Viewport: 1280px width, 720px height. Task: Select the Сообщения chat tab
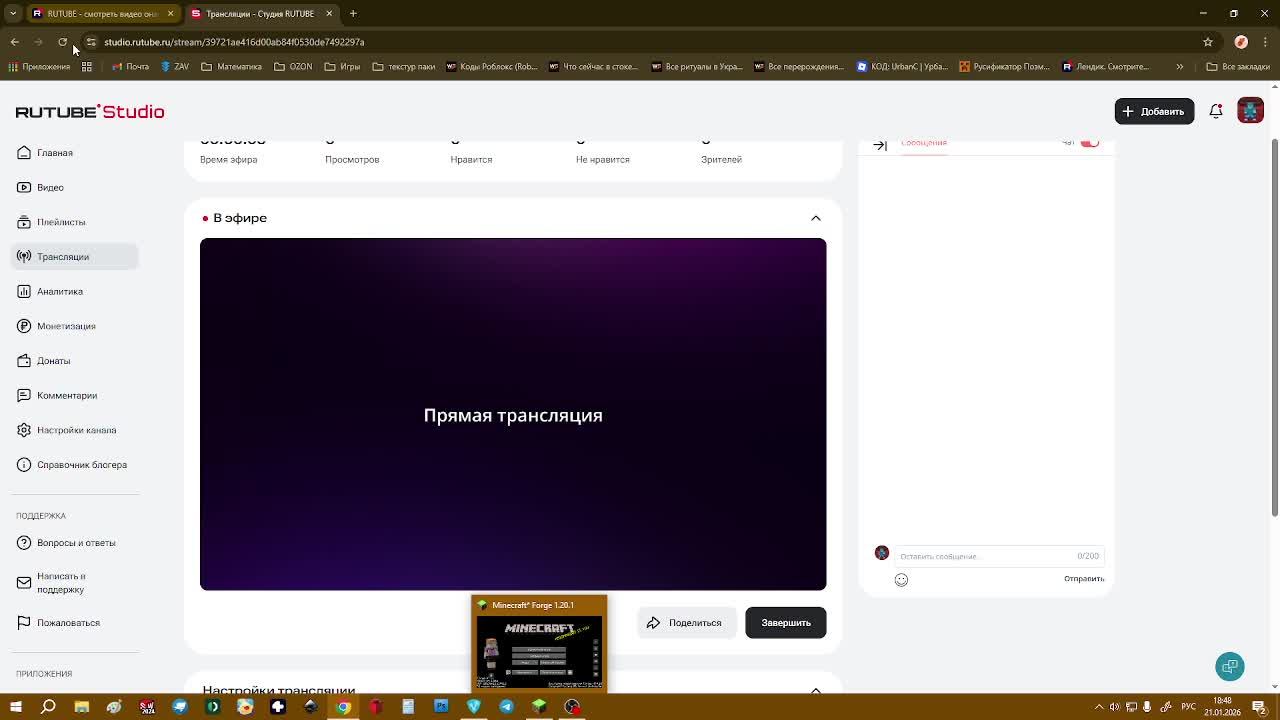[924, 143]
